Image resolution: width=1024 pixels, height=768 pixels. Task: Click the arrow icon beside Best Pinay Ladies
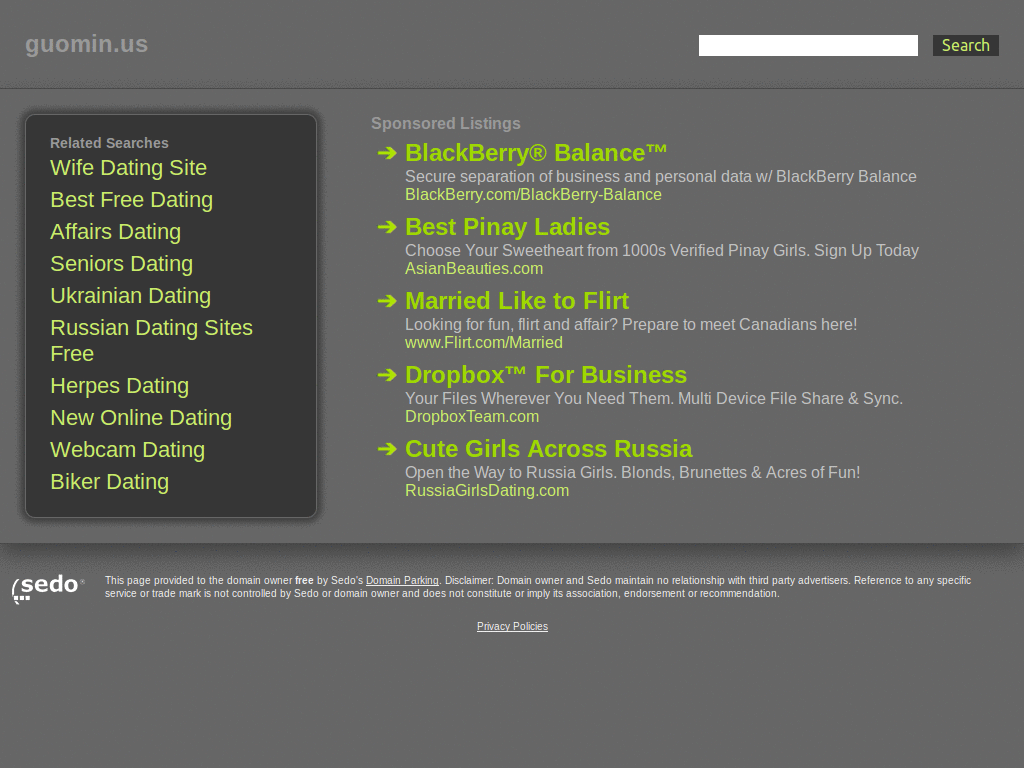click(x=387, y=227)
